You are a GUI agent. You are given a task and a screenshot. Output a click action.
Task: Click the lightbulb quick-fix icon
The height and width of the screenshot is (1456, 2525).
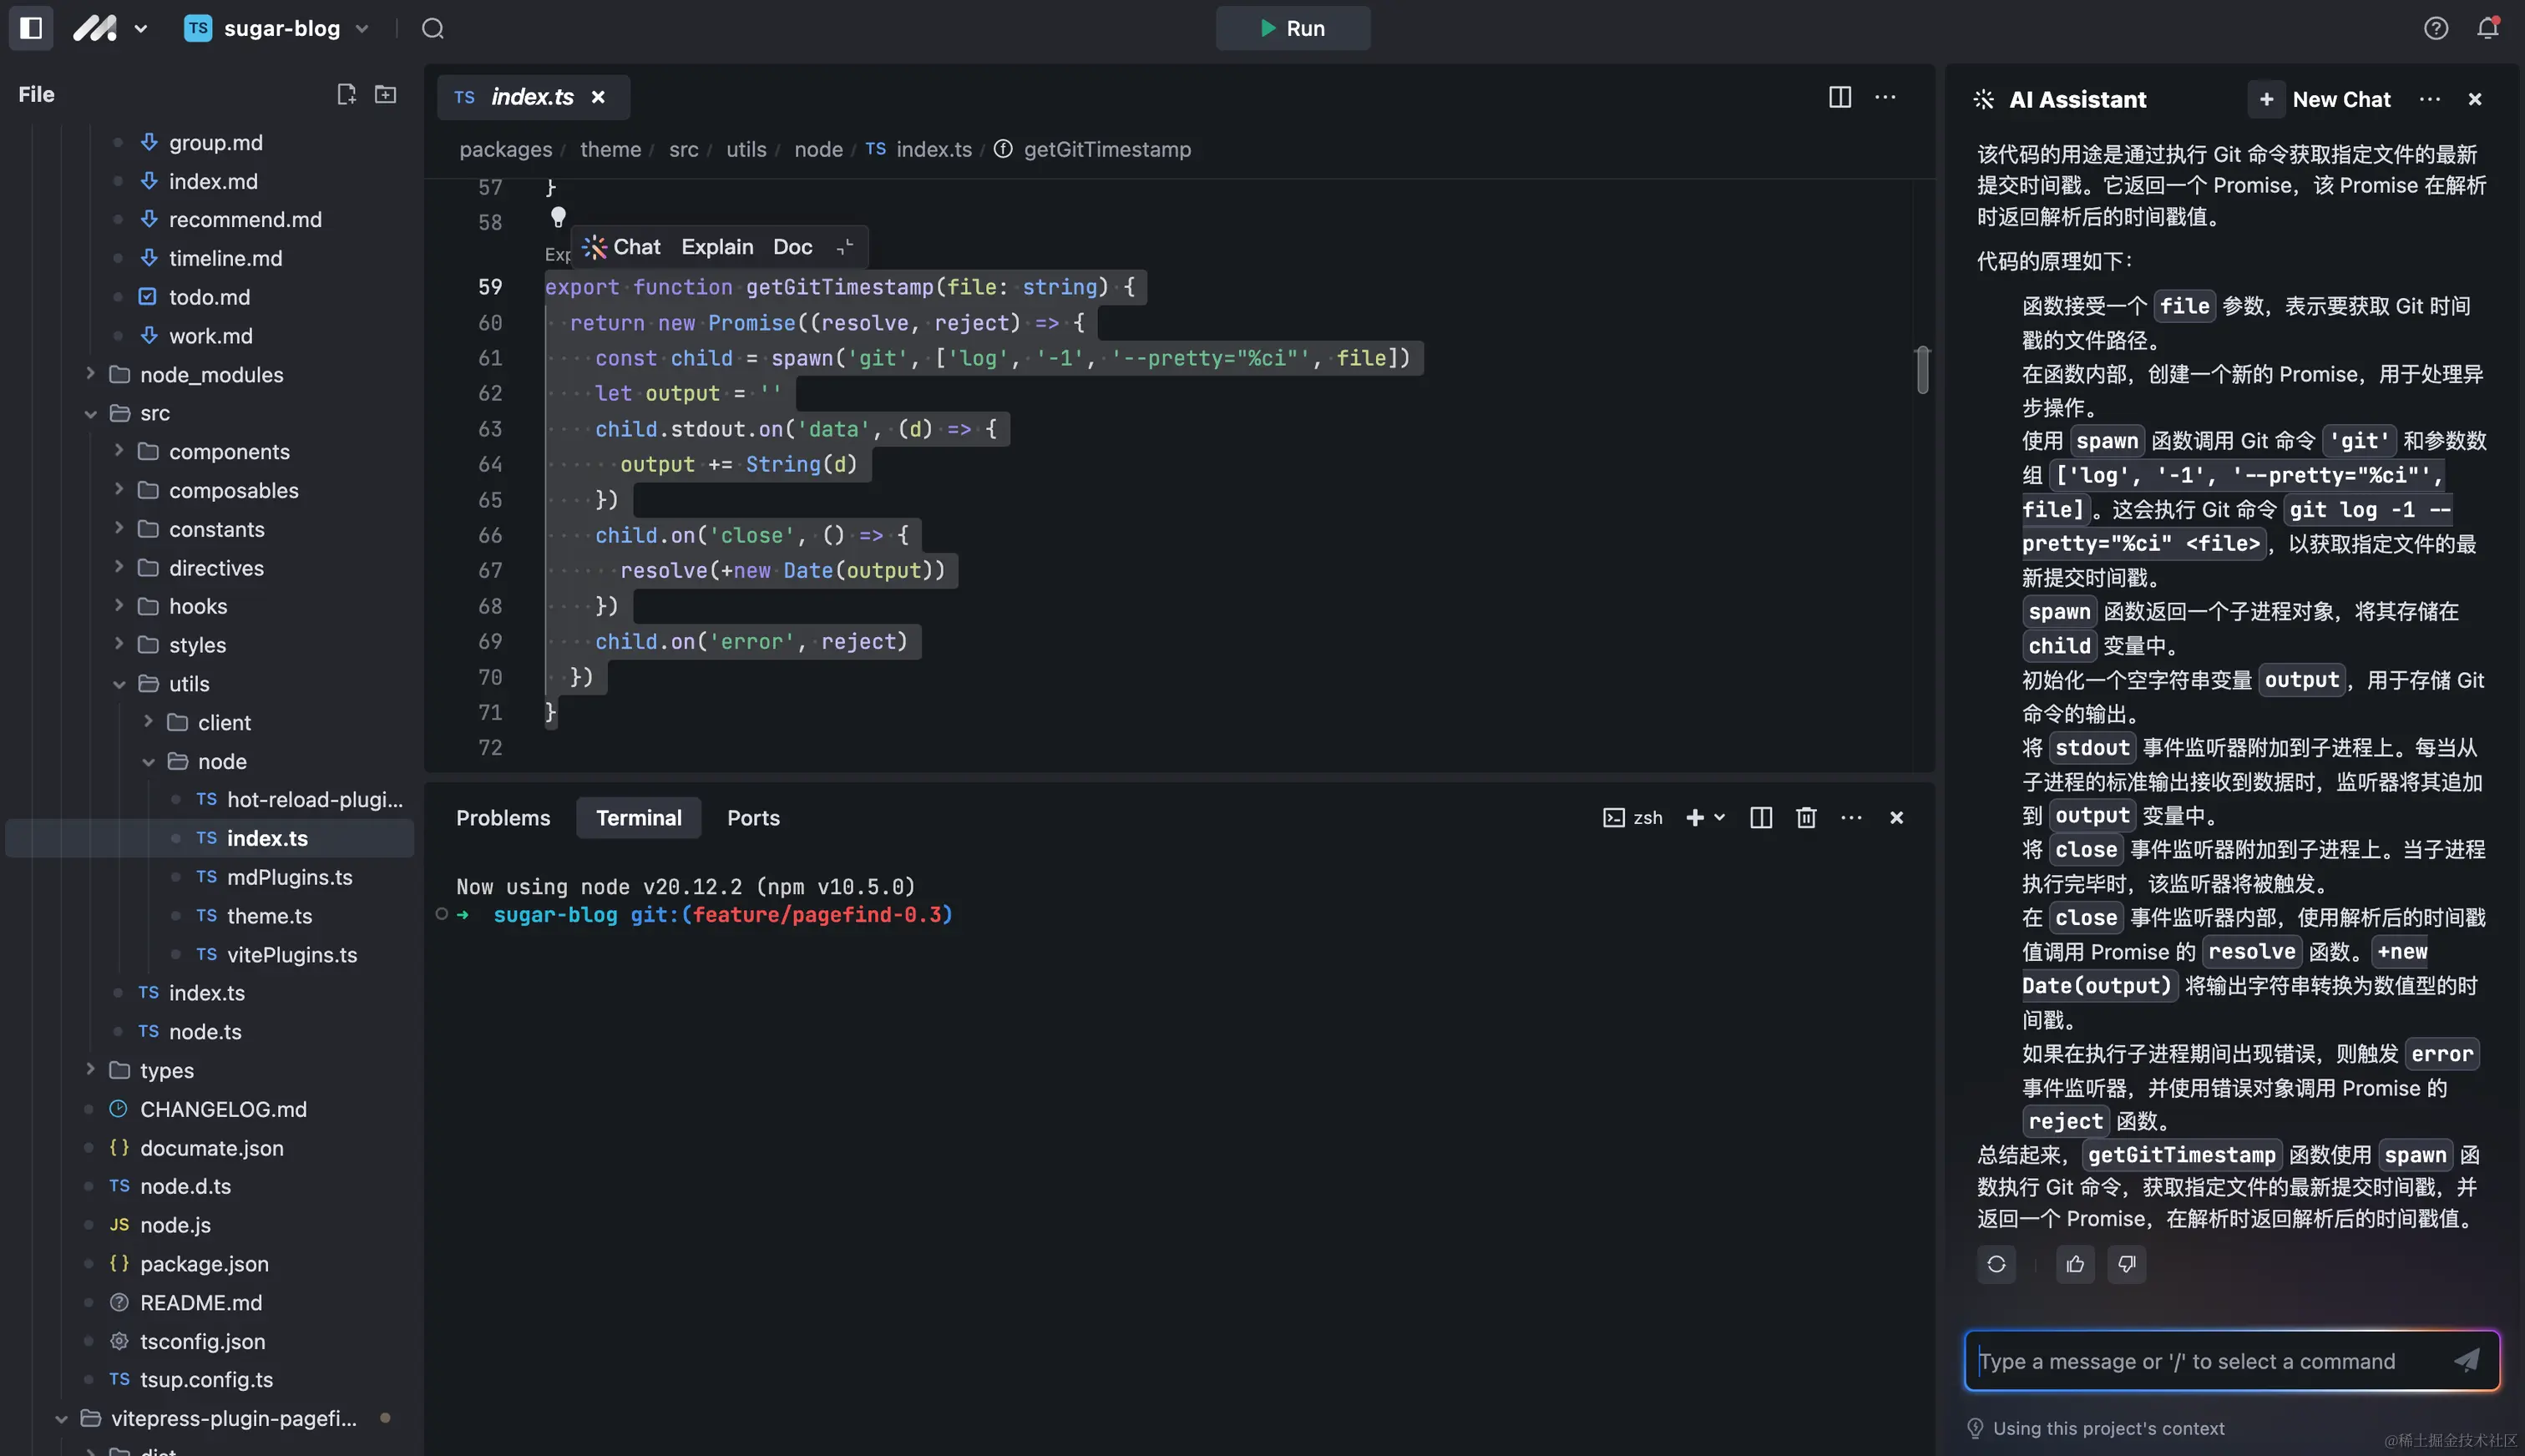pos(558,216)
